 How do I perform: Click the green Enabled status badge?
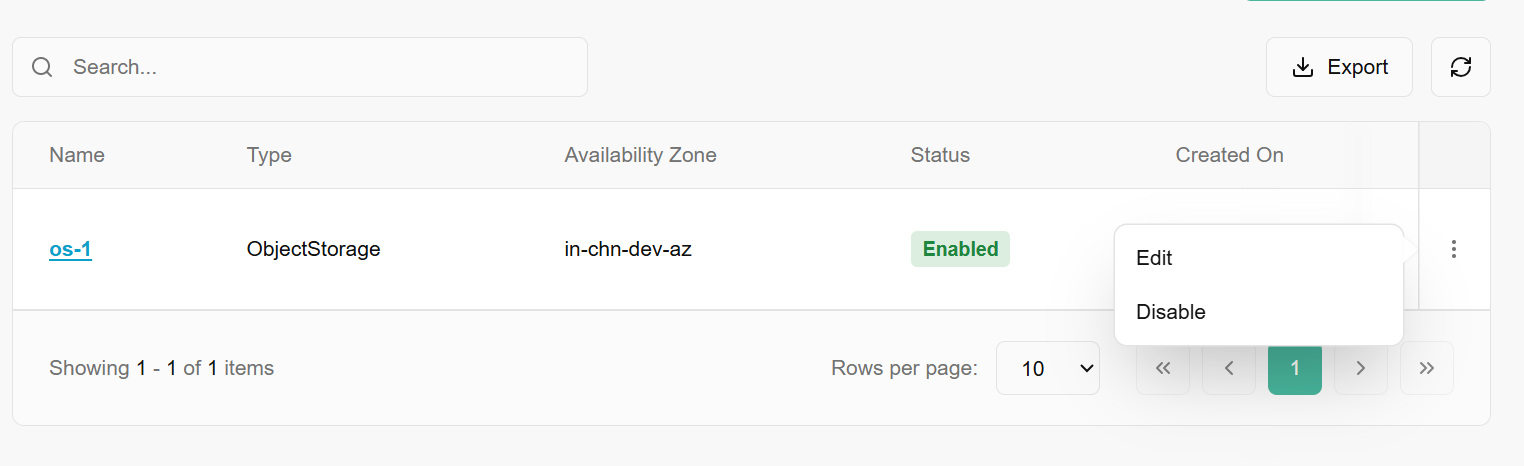click(960, 249)
